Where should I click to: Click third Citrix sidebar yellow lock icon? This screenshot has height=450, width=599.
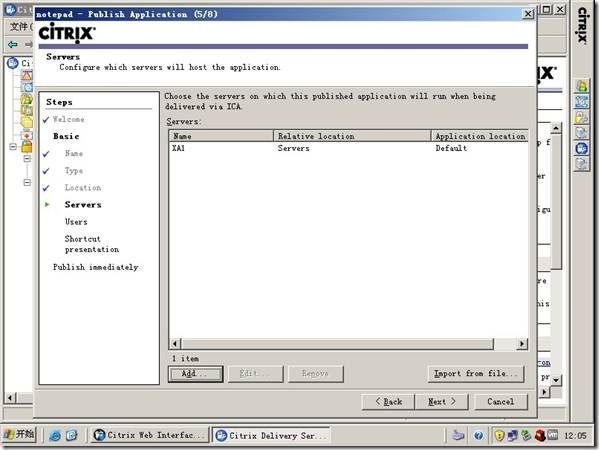point(582,117)
